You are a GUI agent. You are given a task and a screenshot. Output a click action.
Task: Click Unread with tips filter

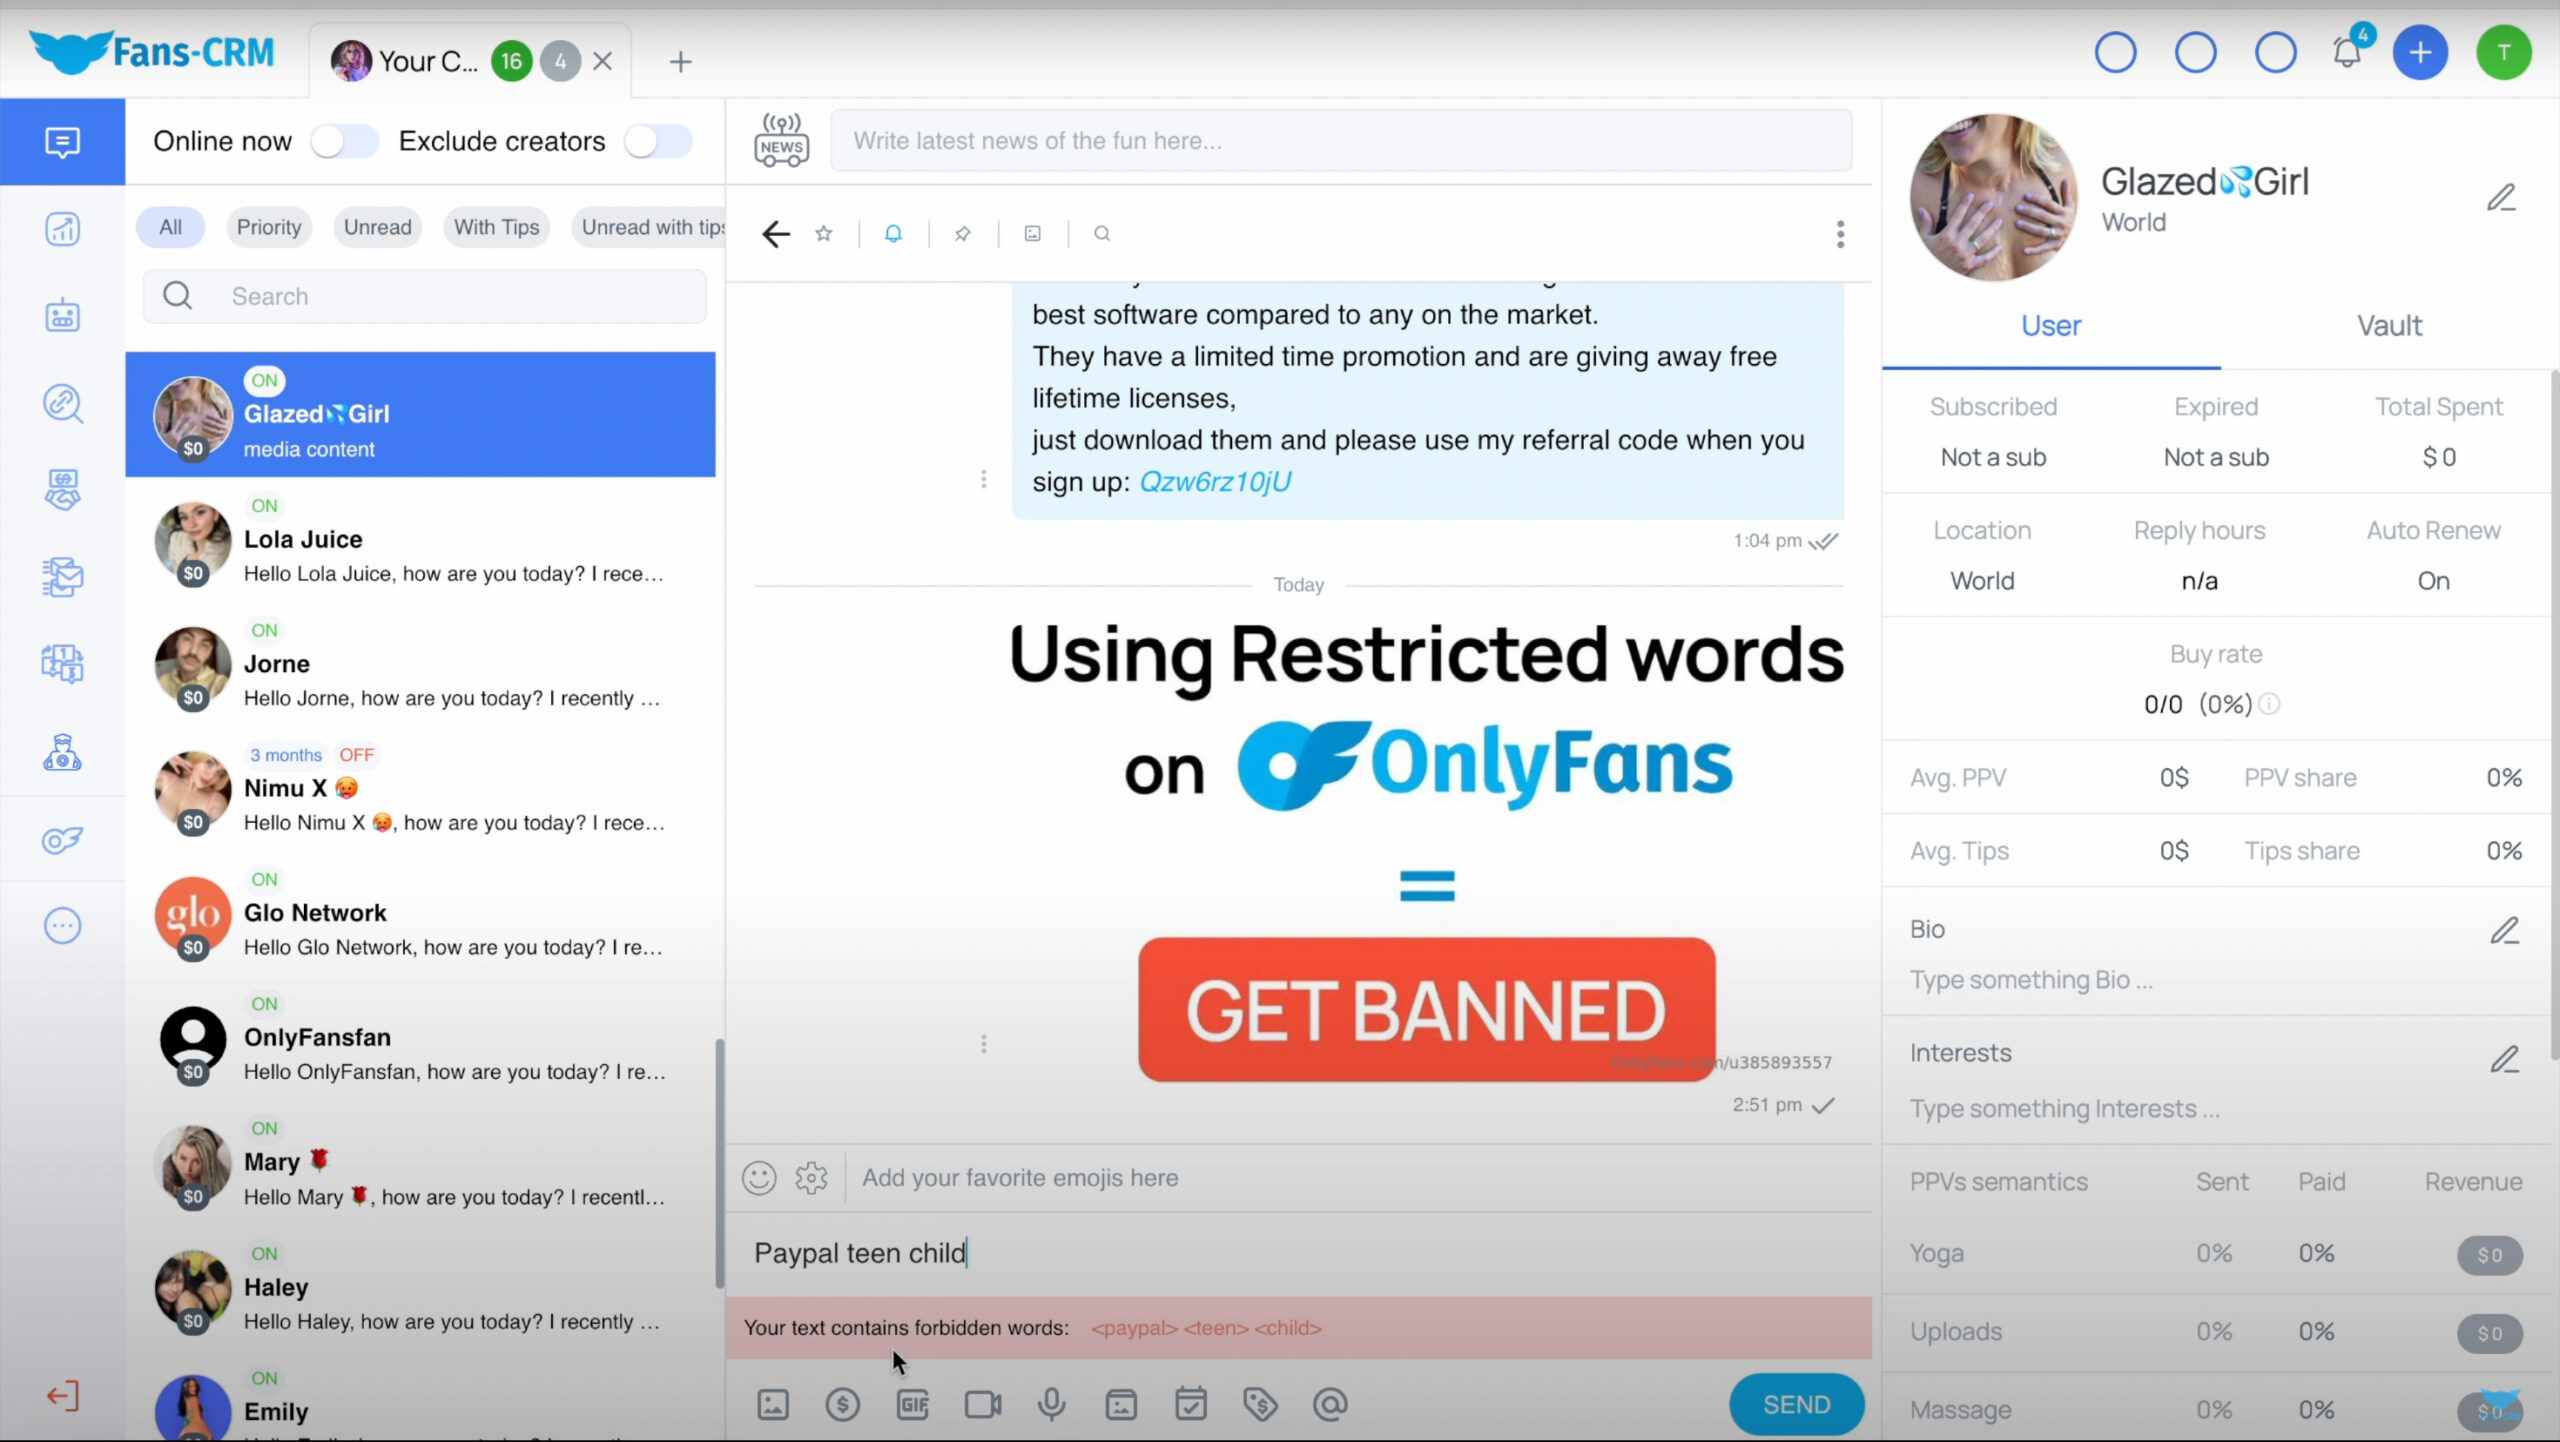[654, 225]
